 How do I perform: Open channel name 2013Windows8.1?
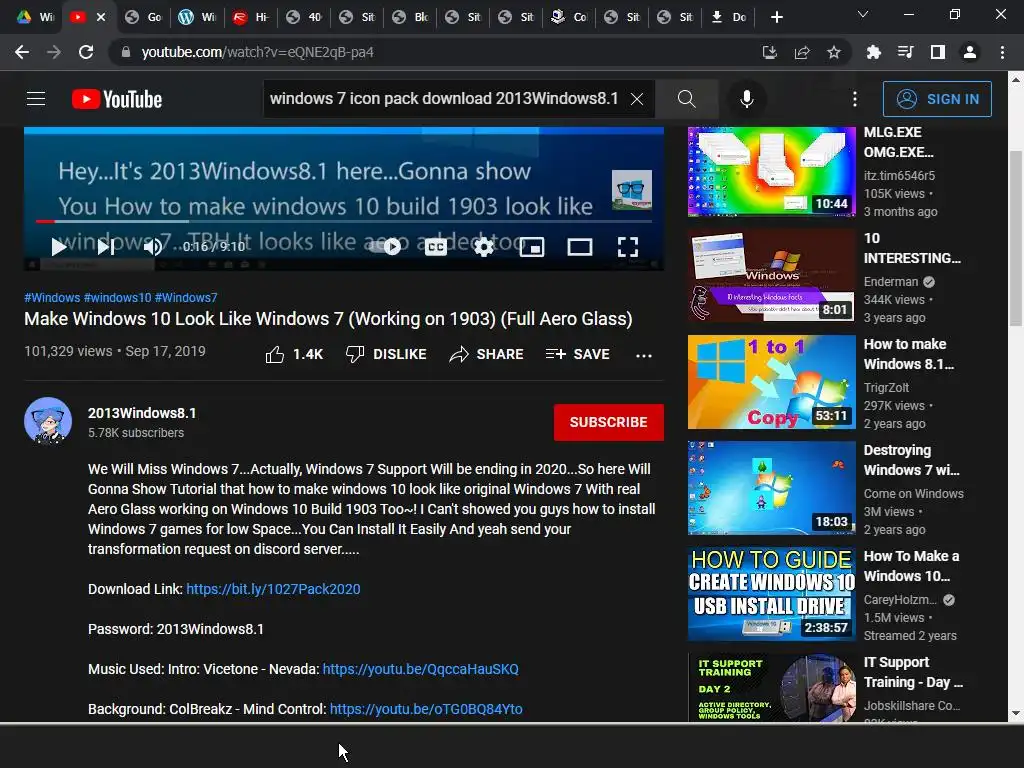pos(142,413)
